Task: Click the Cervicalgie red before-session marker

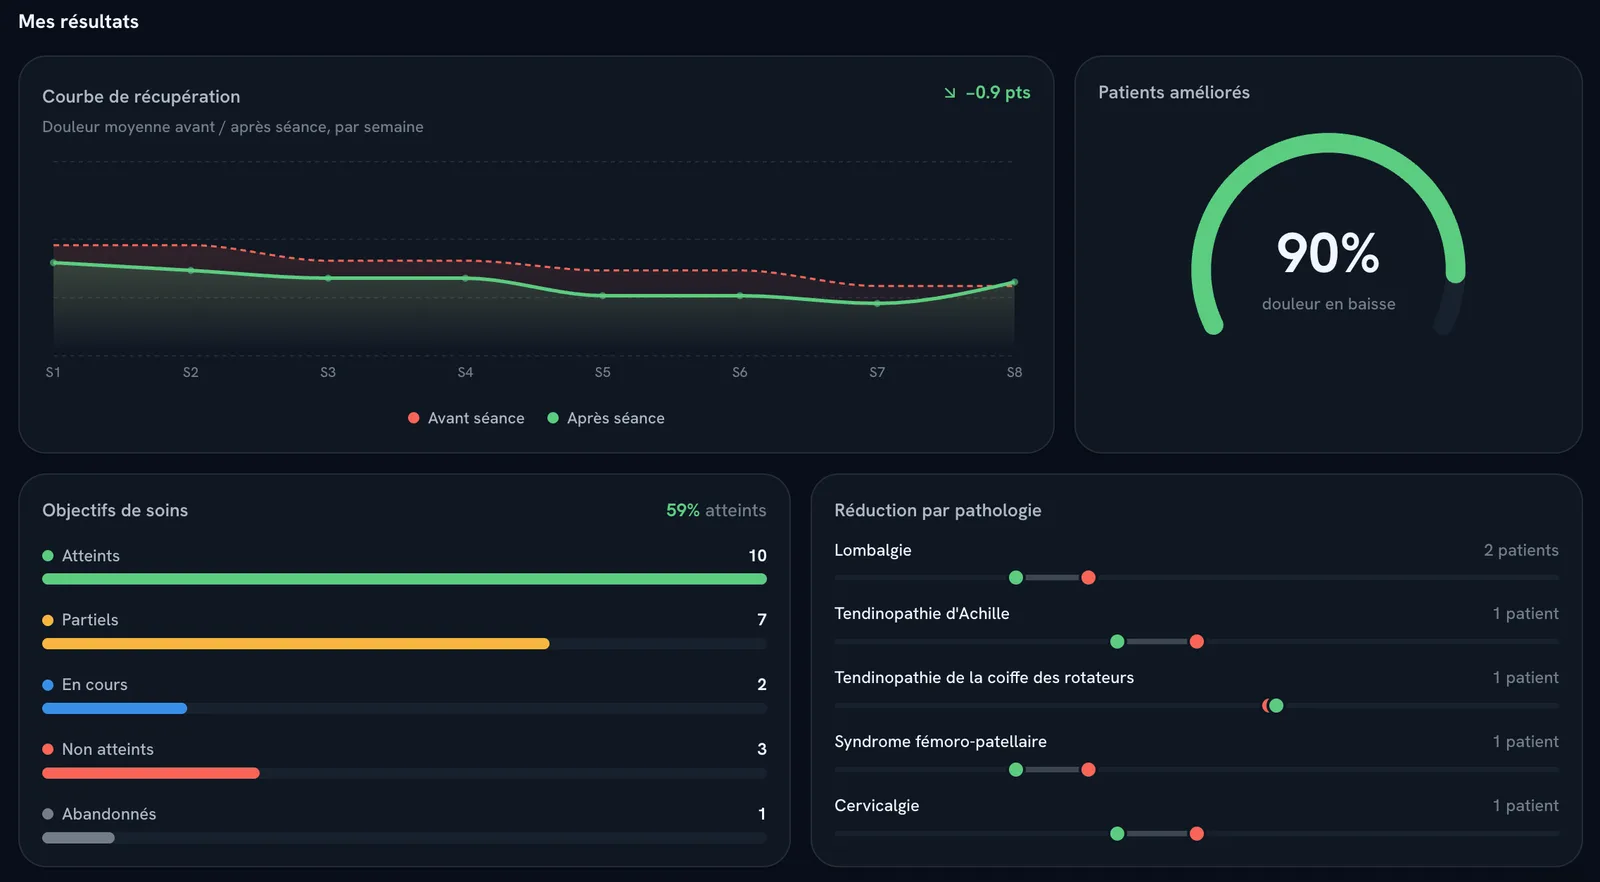Action: (1196, 834)
